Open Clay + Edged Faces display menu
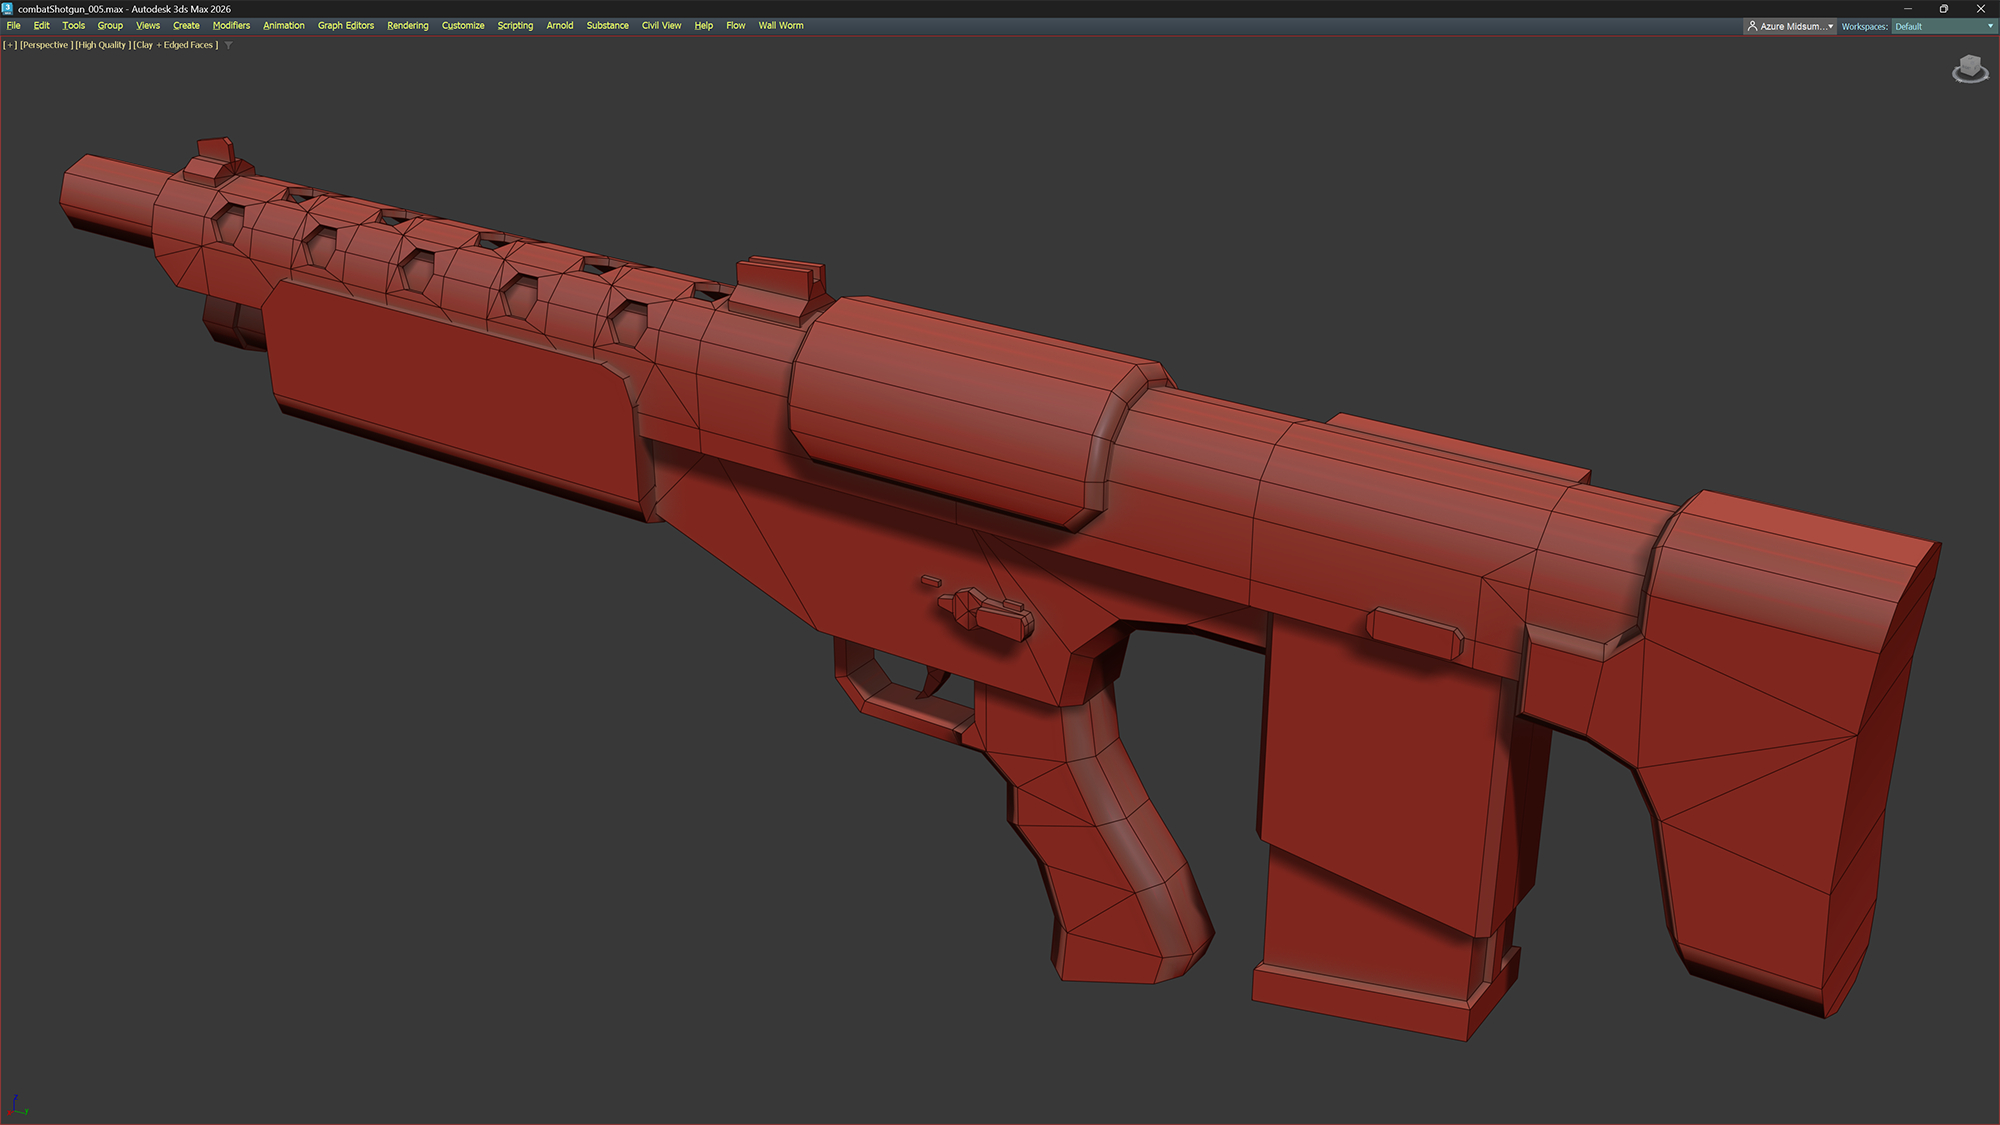2000x1125 pixels. (x=176, y=45)
